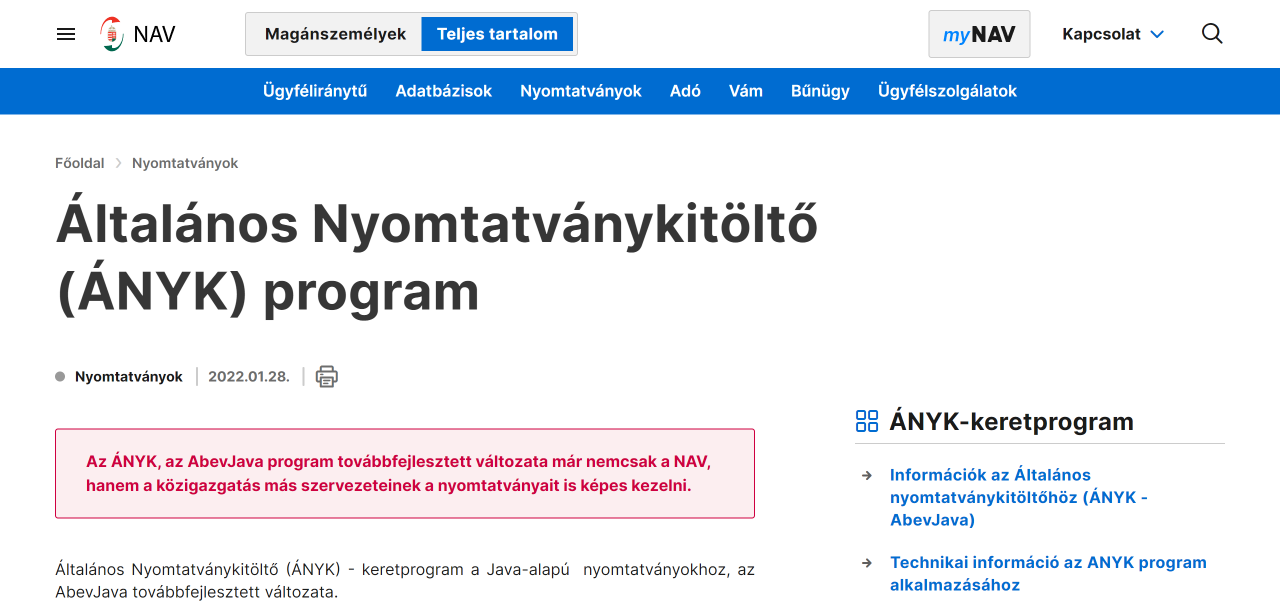Open the Nyomtatványok menu in blue bar
The height and width of the screenshot is (601, 1280).
click(581, 91)
